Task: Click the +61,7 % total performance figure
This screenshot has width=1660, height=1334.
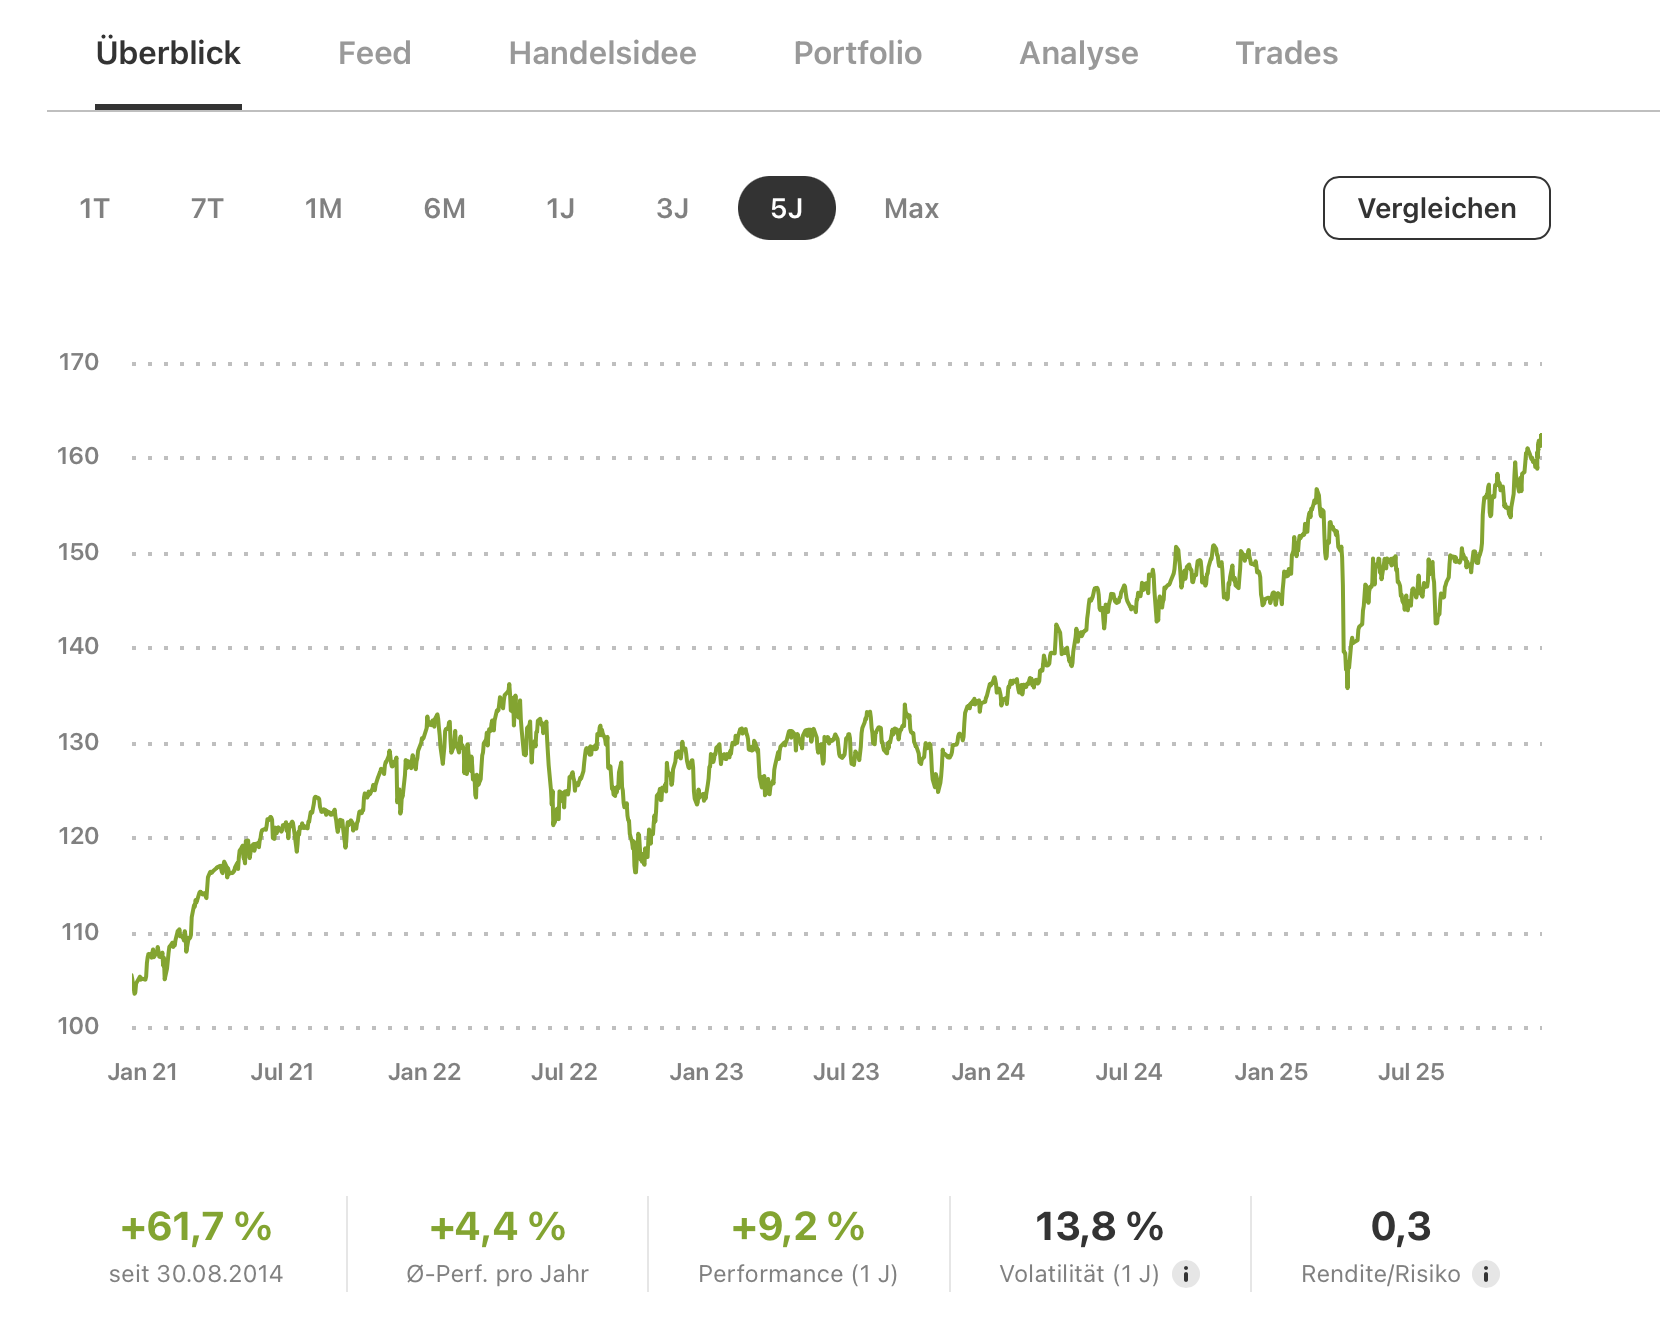Action: (x=196, y=1227)
